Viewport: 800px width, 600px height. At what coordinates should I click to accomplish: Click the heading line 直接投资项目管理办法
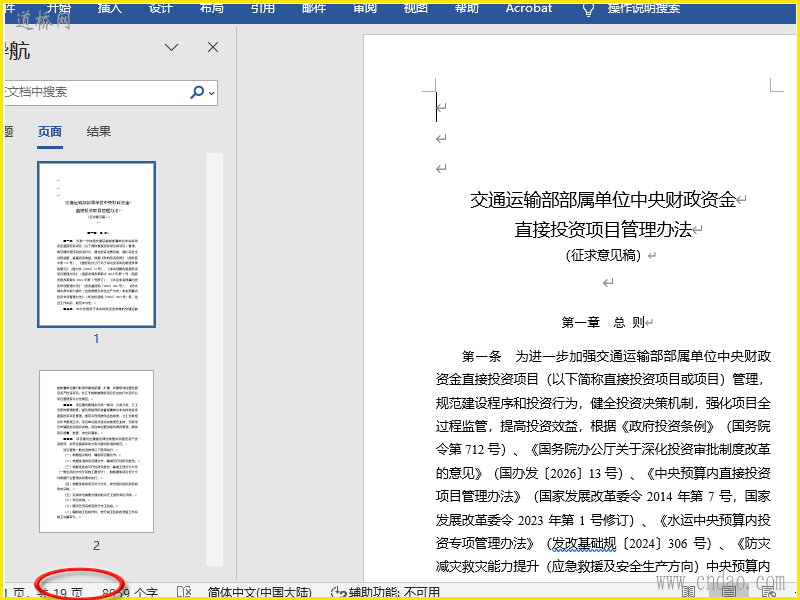pos(603,230)
